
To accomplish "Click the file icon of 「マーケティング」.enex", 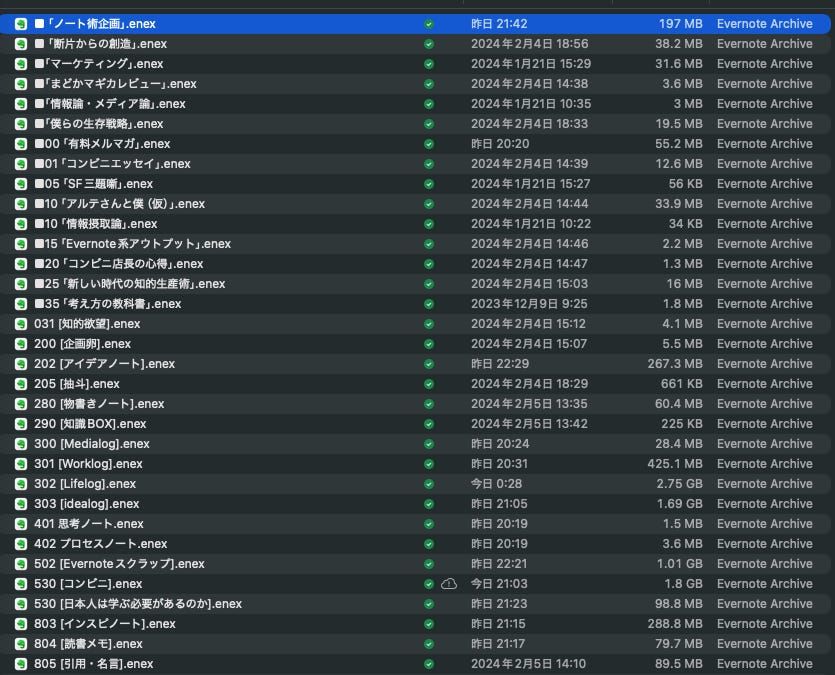I will coord(21,64).
